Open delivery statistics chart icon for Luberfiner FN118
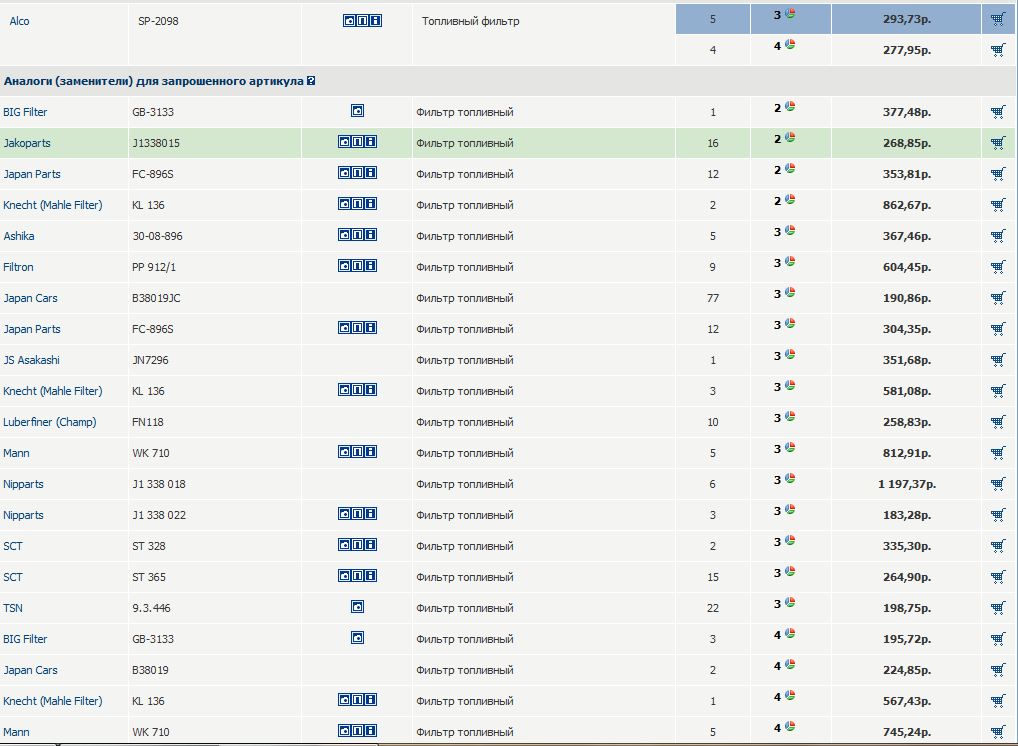 (x=790, y=417)
